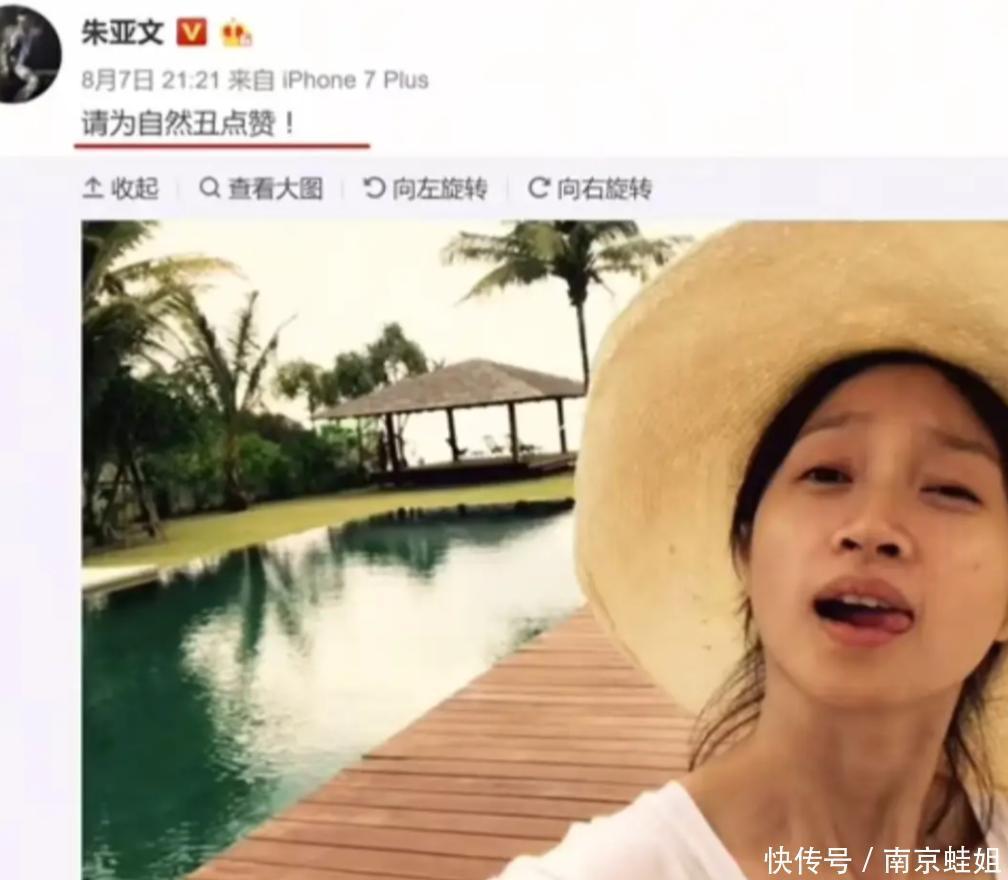
Task: Collapse the image using the 收起 label
Action: pos(134,189)
